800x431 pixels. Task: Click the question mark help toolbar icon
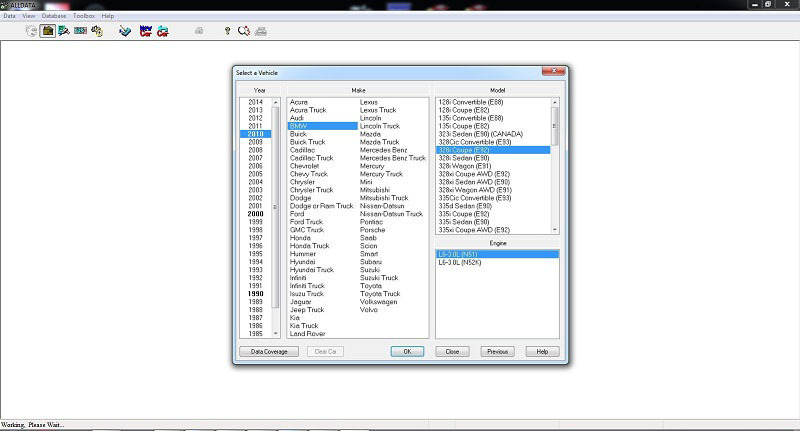click(228, 31)
